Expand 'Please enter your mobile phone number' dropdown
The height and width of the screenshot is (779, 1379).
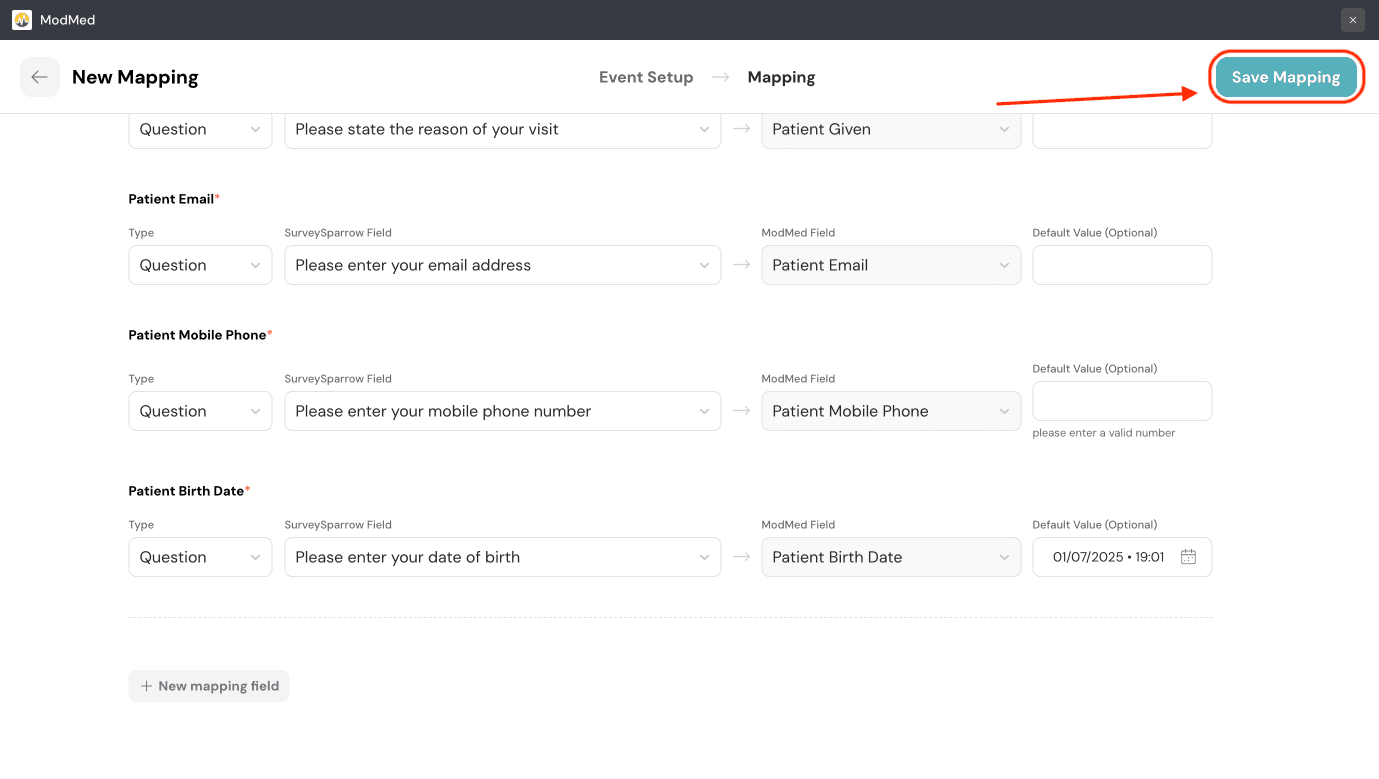coord(502,411)
